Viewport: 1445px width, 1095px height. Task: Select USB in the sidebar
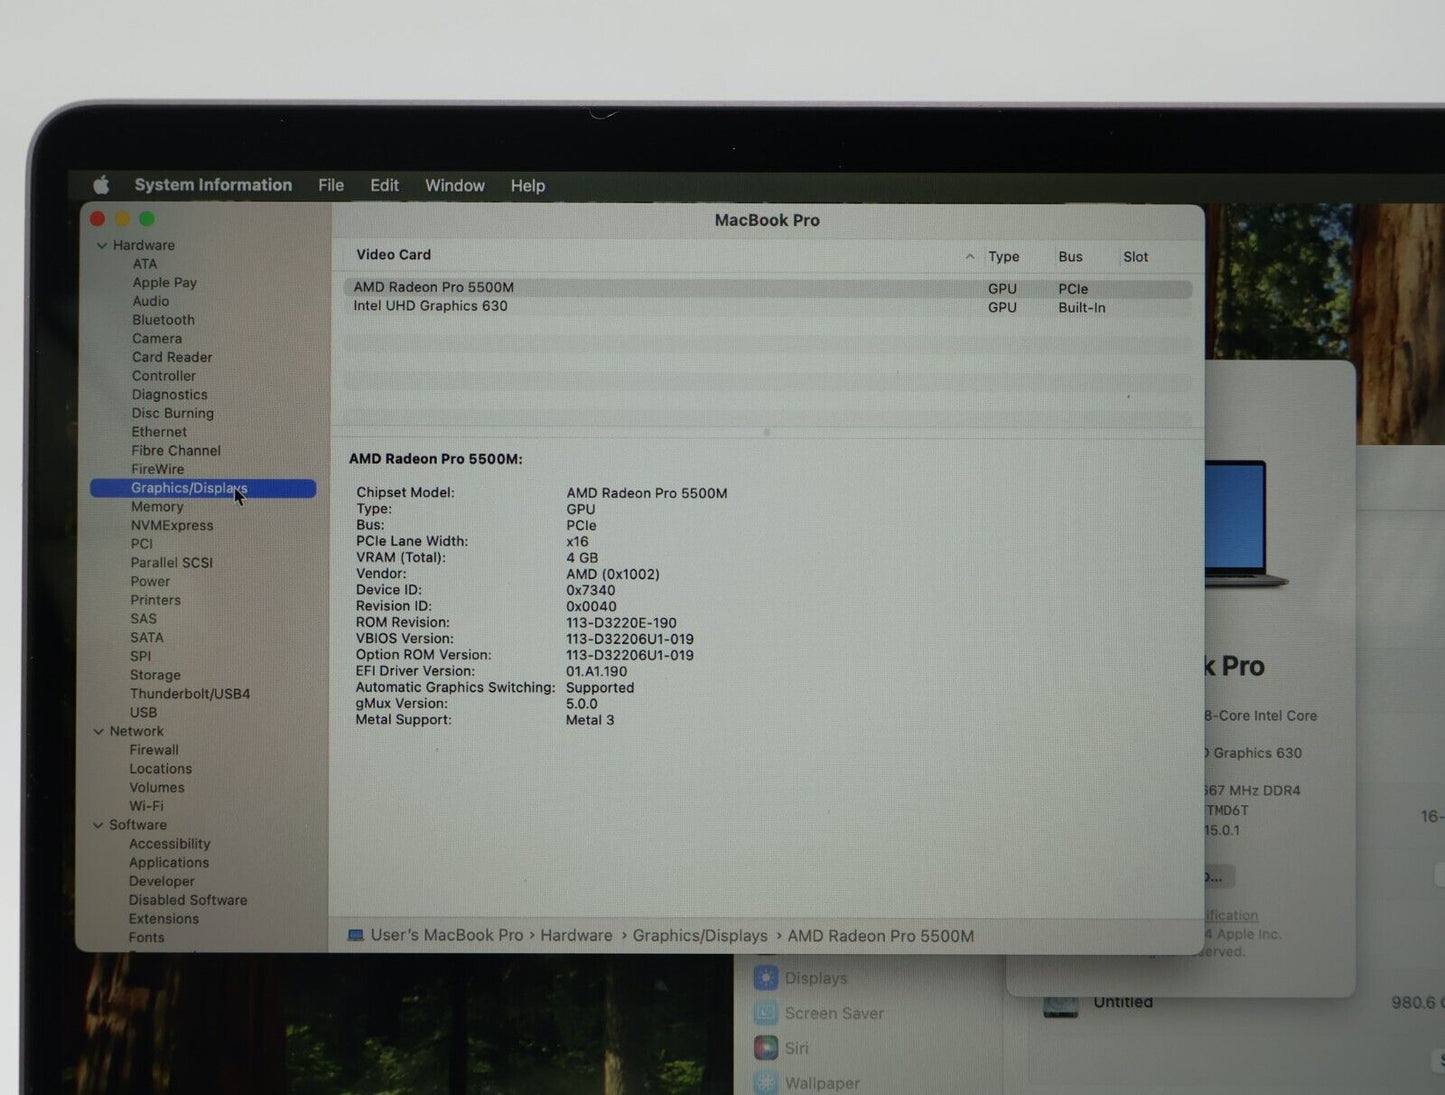point(144,713)
